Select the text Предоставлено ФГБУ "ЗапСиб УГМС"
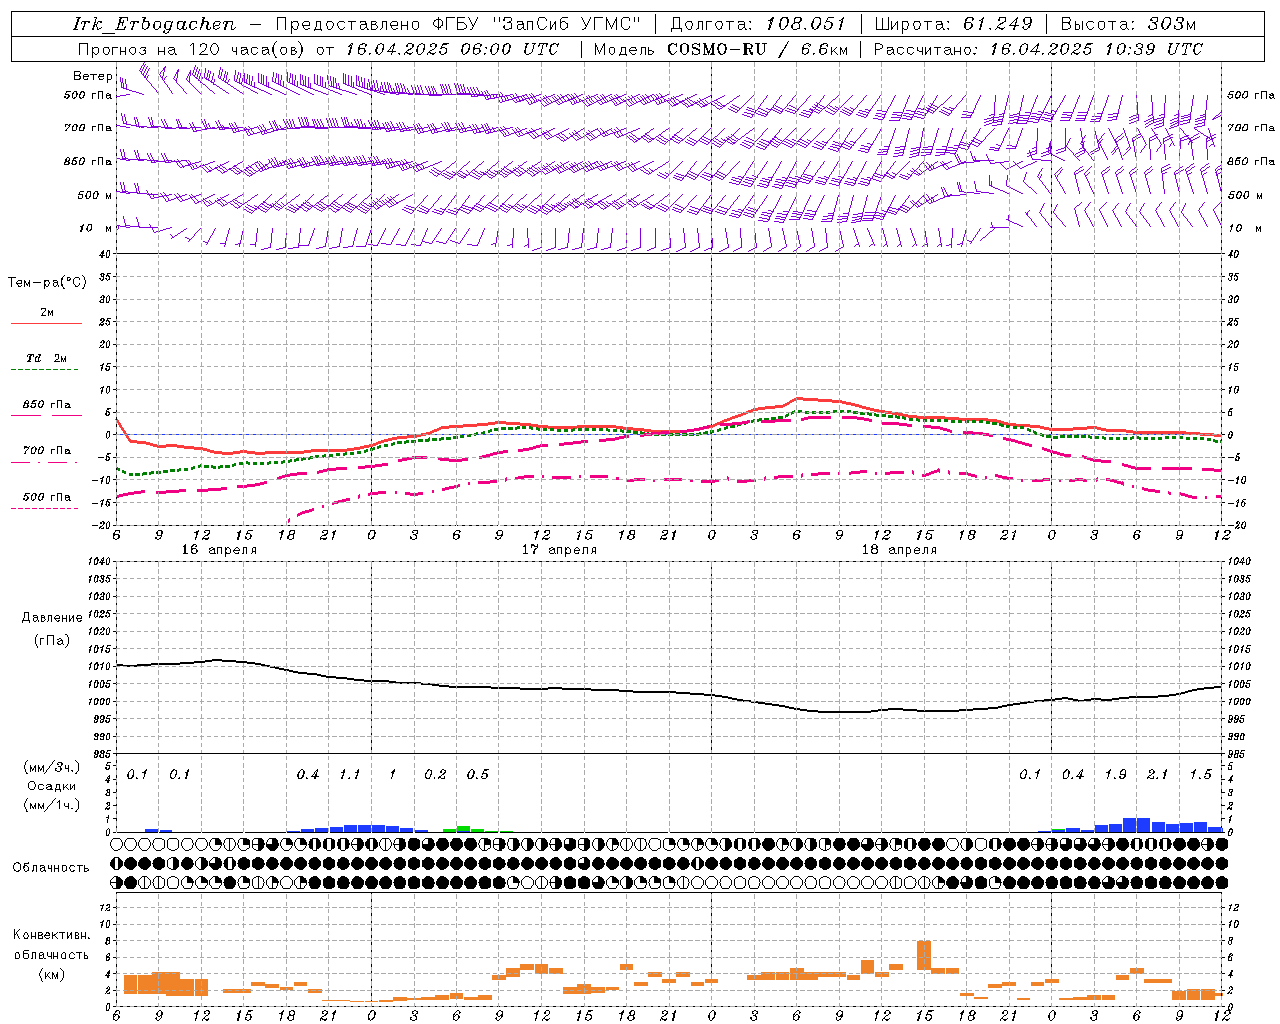 click(458, 24)
